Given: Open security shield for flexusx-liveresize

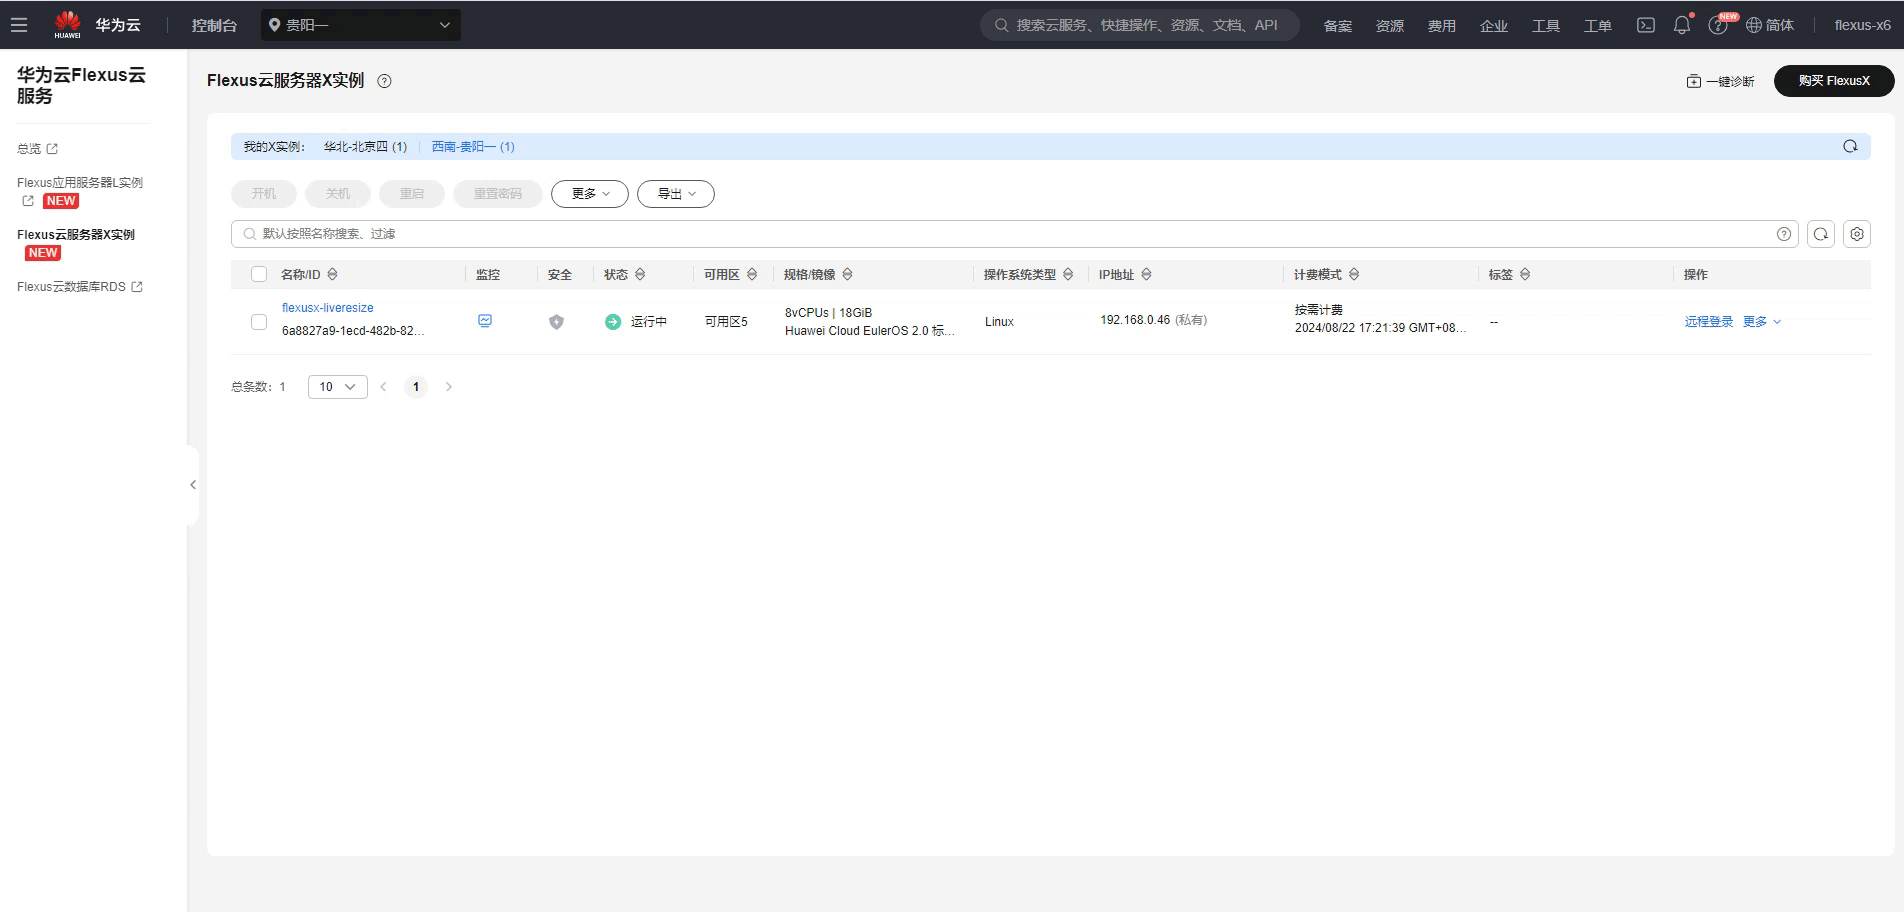Looking at the screenshot, I should coord(557,321).
